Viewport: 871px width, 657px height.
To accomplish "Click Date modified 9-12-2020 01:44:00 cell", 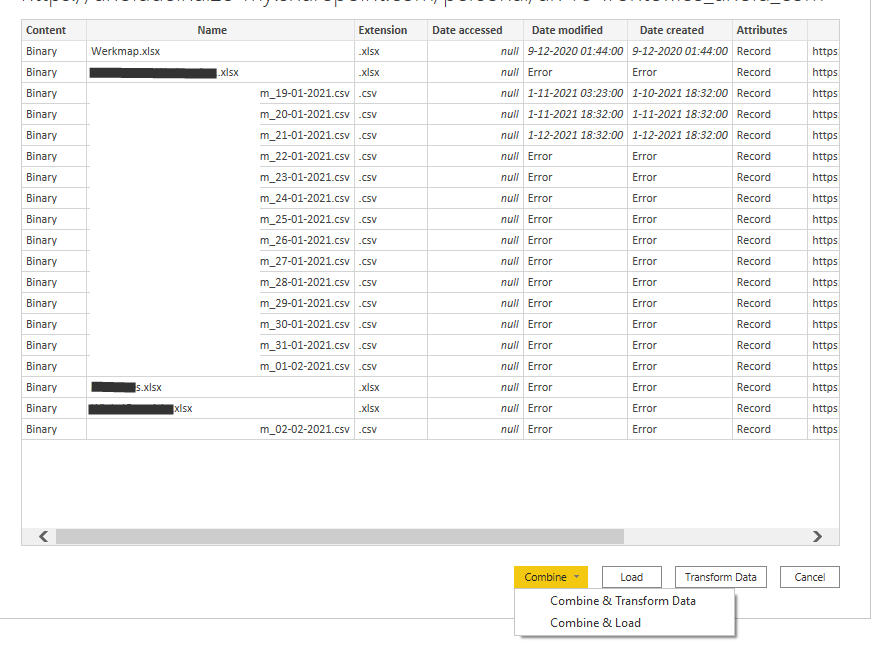I will [575, 51].
